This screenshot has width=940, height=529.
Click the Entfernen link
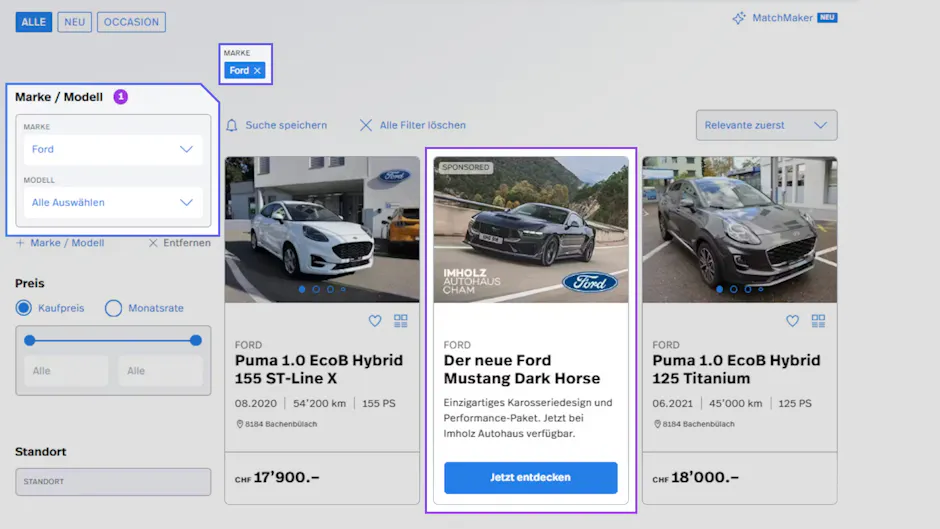pyautogui.click(x=186, y=243)
